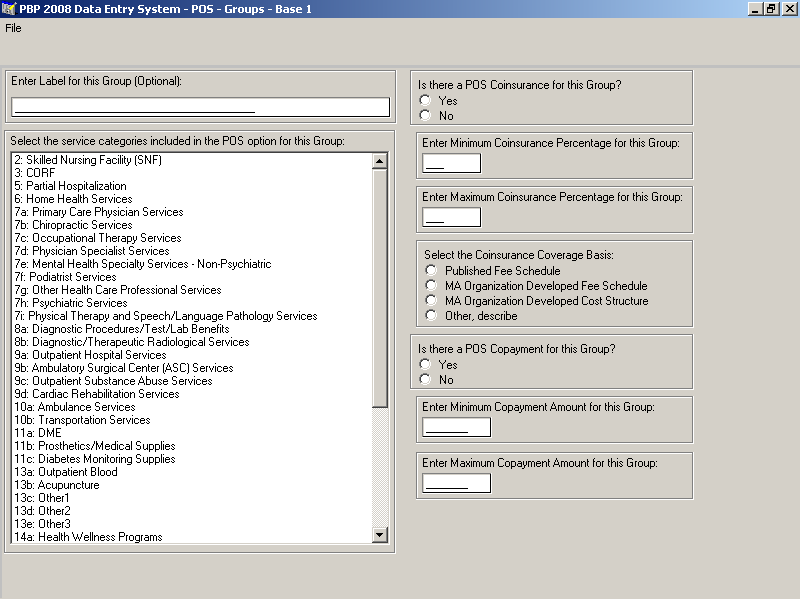Close the PBP Data Entry window
The width and height of the screenshot is (800, 600).
pyautogui.click(x=788, y=9)
